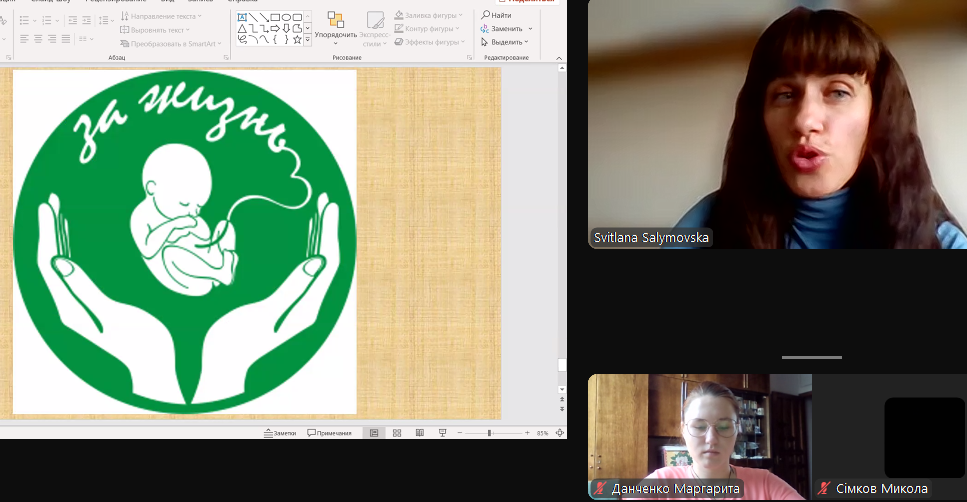Image resolution: width=967 pixels, height=502 pixels.
Task: Decrease the list indent level
Action: [73, 20]
